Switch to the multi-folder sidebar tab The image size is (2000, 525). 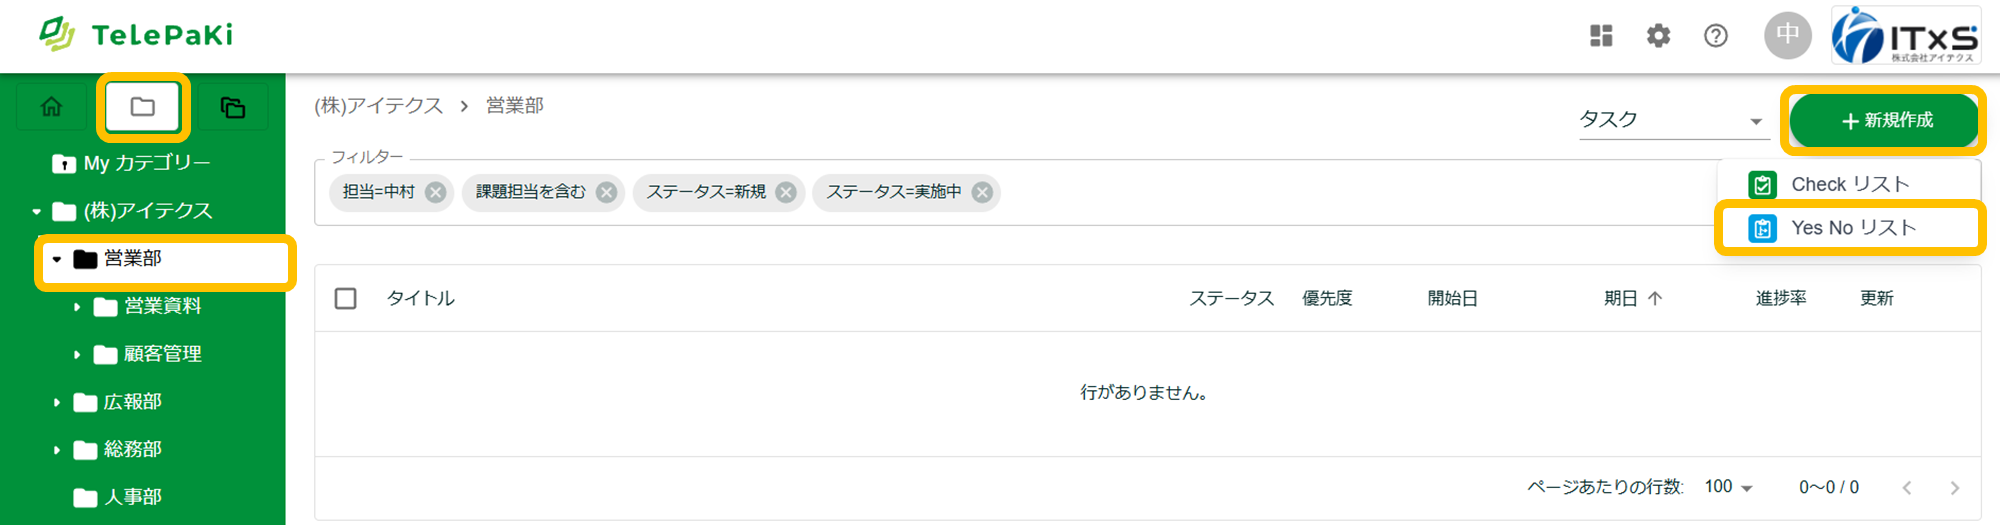point(233,107)
